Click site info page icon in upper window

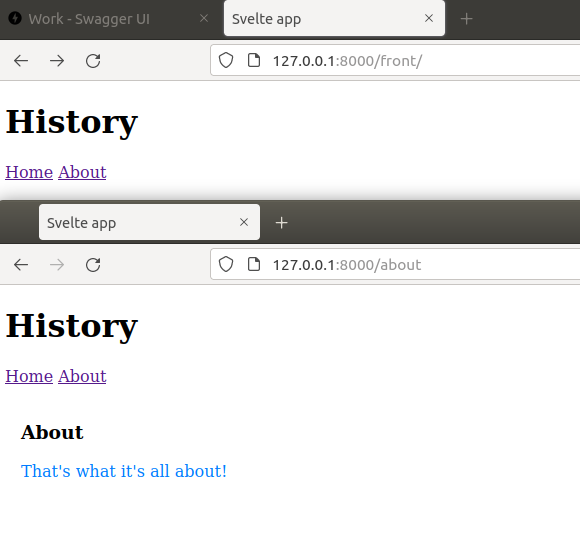[x=254, y=60]
